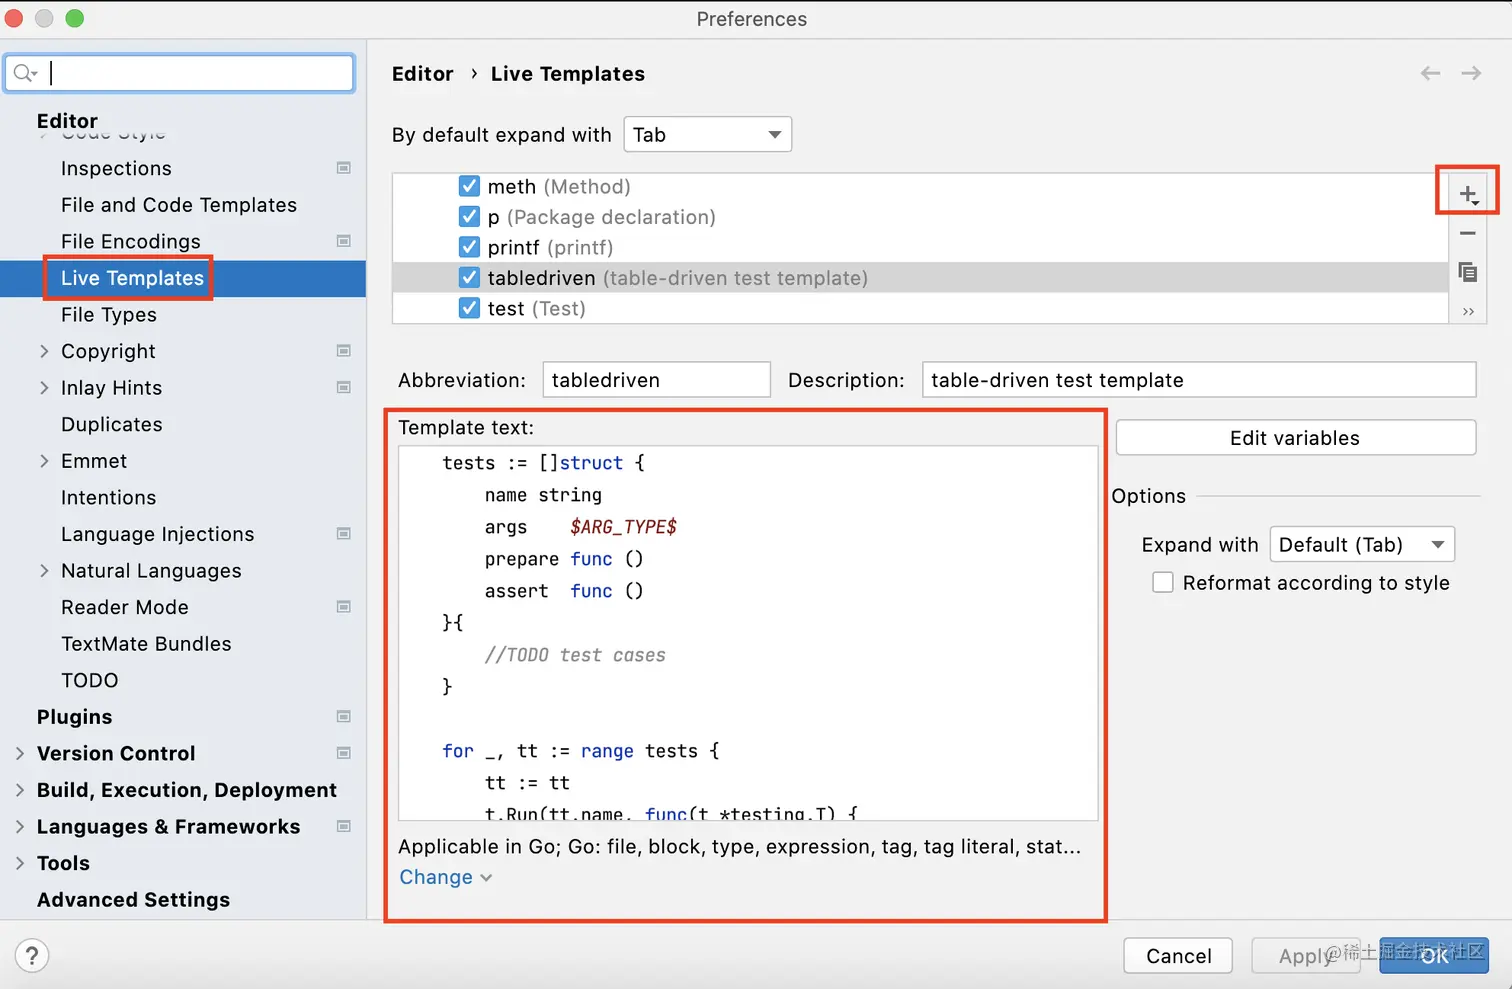Viewport: 1512px width, 989px height.
Task: Select the Plugins settings section
Action: pyautogui.click(x=74, y=717)
